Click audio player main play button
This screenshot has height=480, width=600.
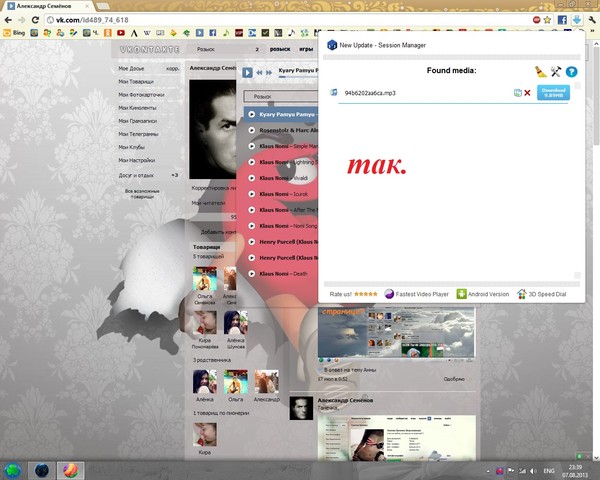(247, 72)
